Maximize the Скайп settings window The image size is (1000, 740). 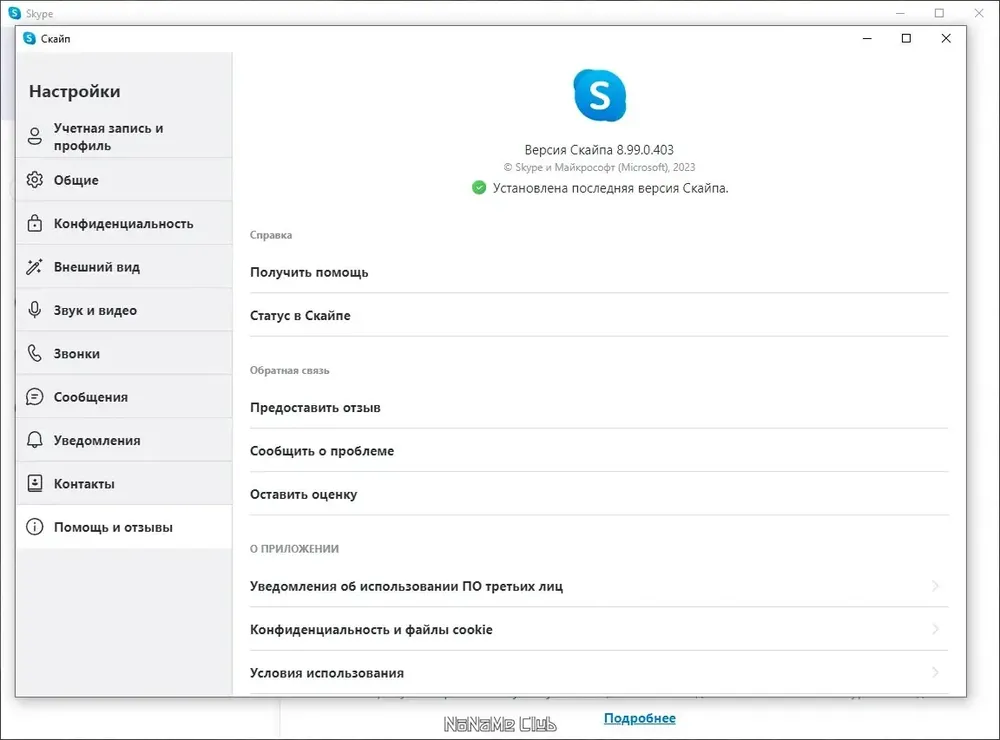click(x=906, y=38)
